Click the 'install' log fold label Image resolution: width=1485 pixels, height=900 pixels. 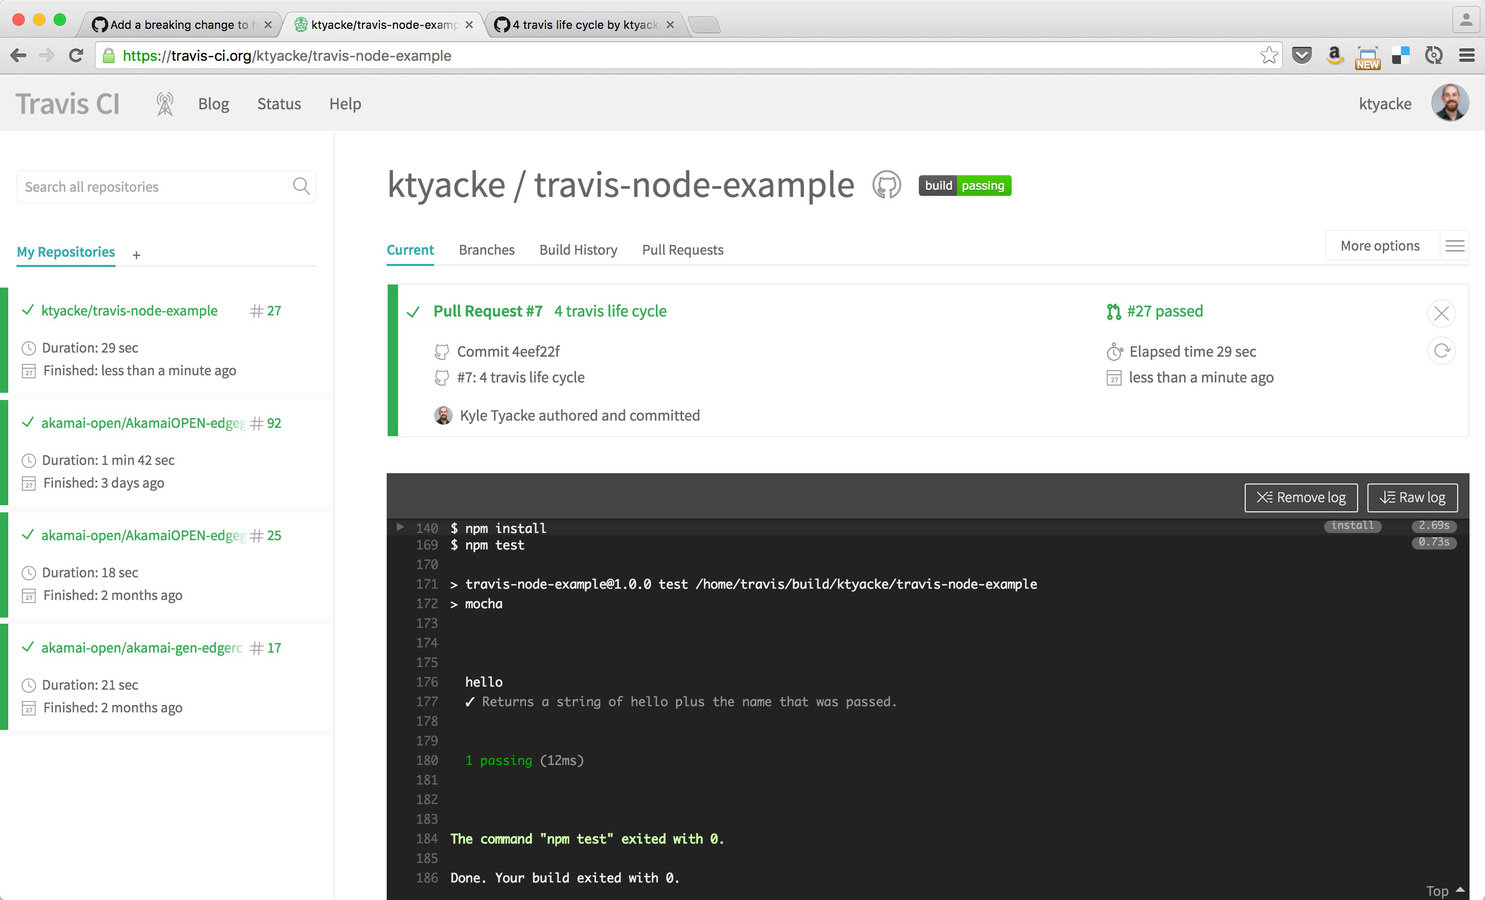[x=1353, y=526]
